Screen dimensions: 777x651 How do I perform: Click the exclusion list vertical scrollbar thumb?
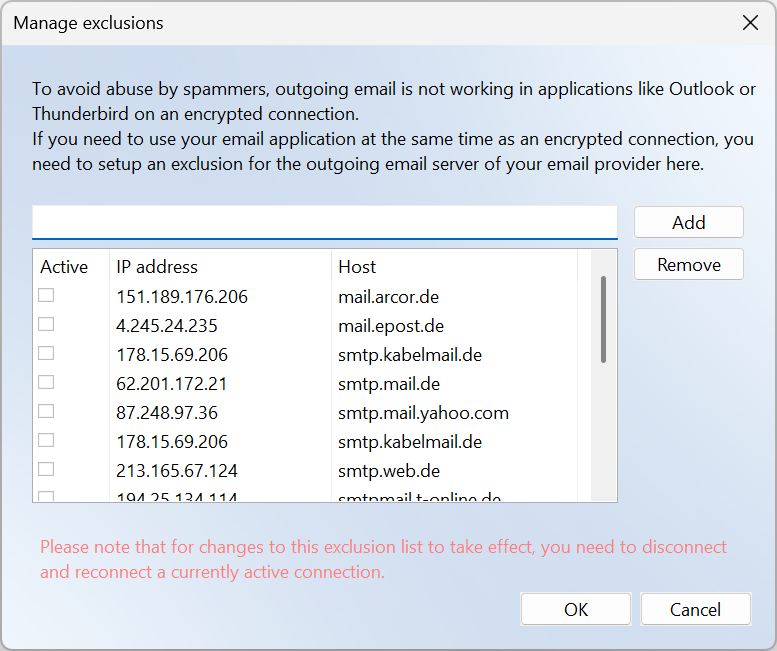(x=603, y=320)
